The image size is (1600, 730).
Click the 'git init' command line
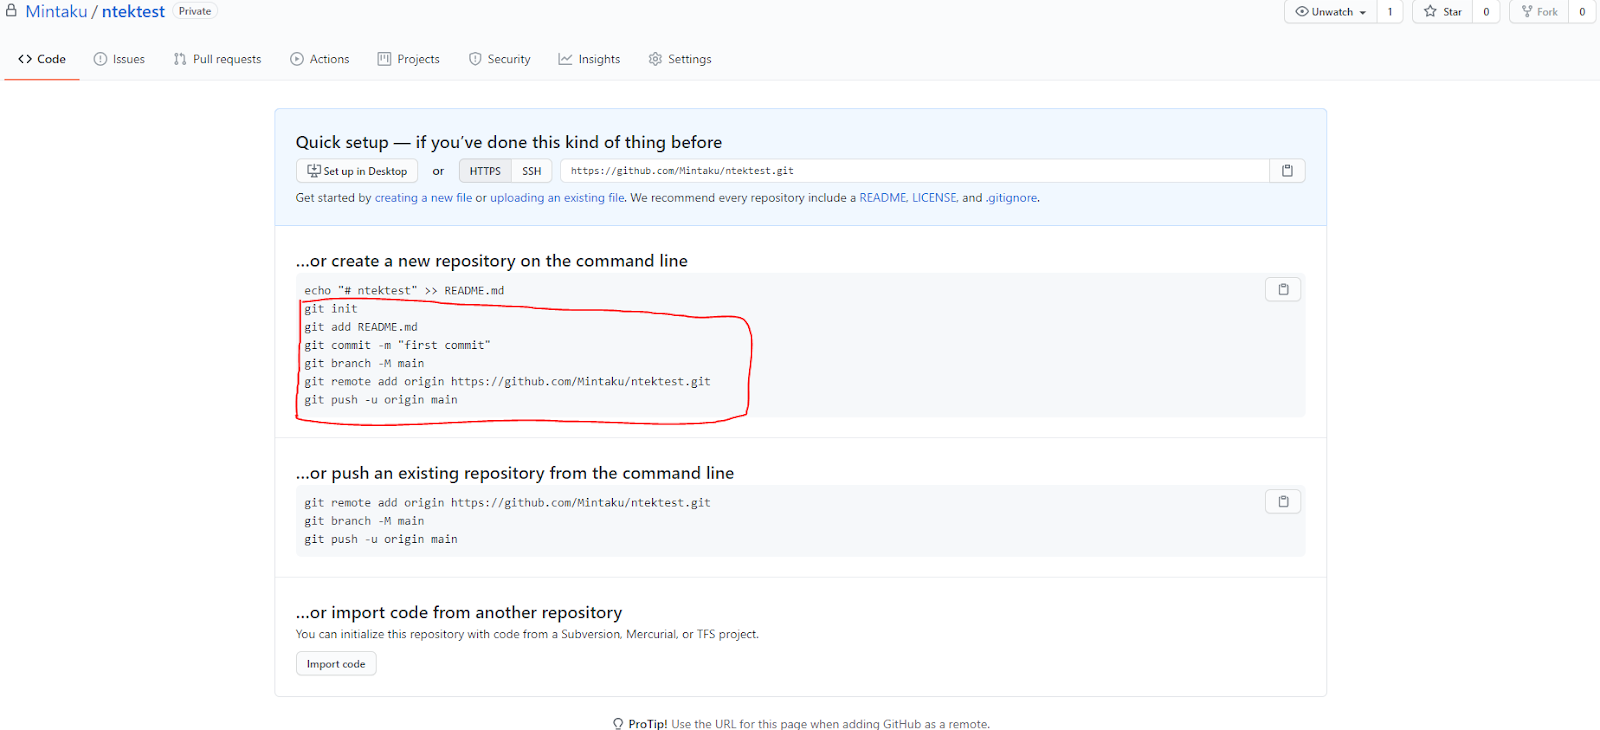[331, 309]
